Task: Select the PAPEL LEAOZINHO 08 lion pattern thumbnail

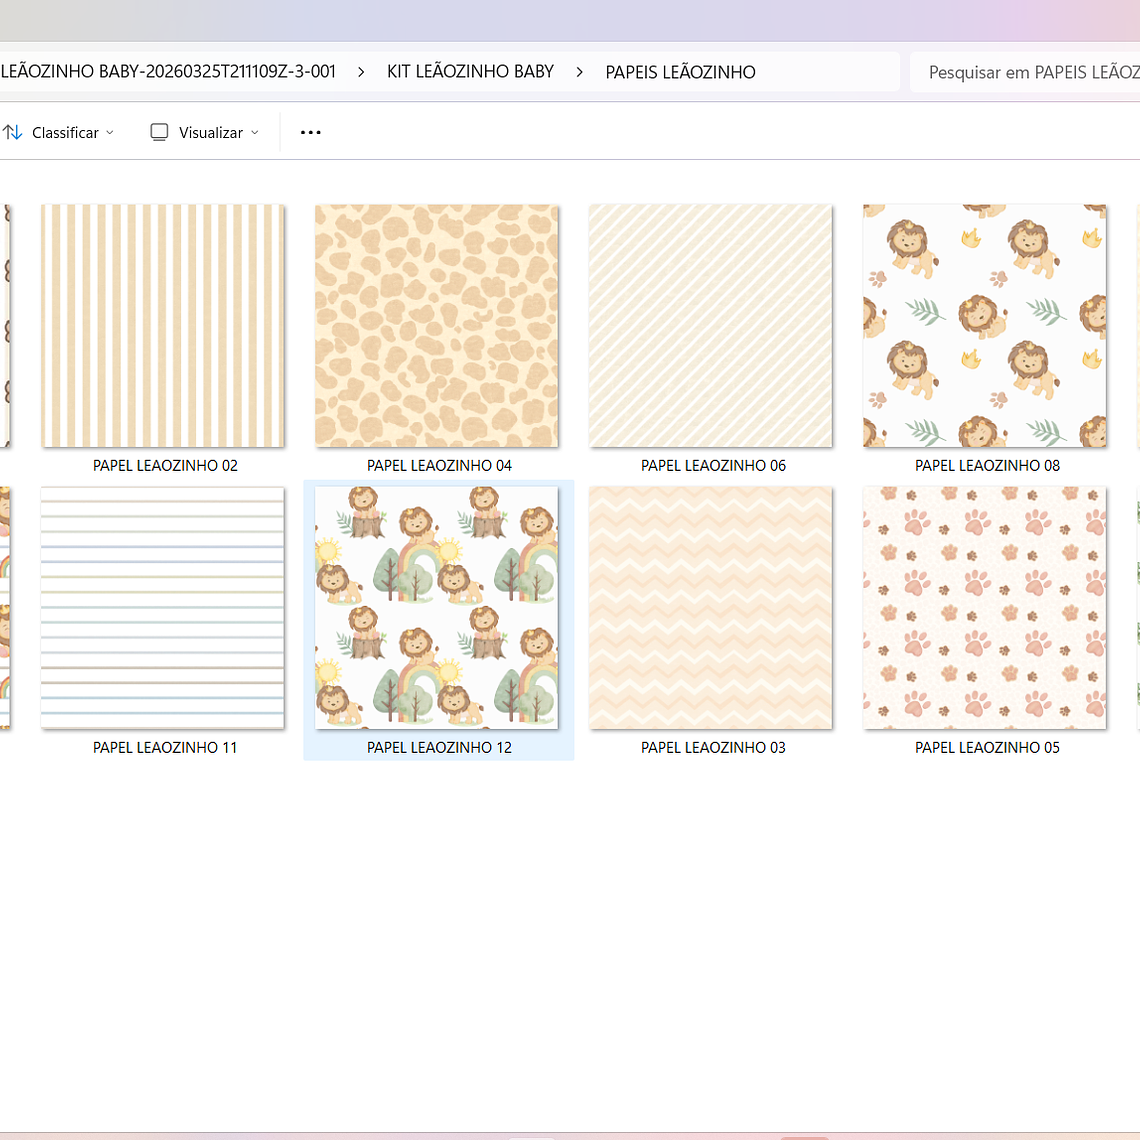Action: pyautogui.click(x=985, y=326)
